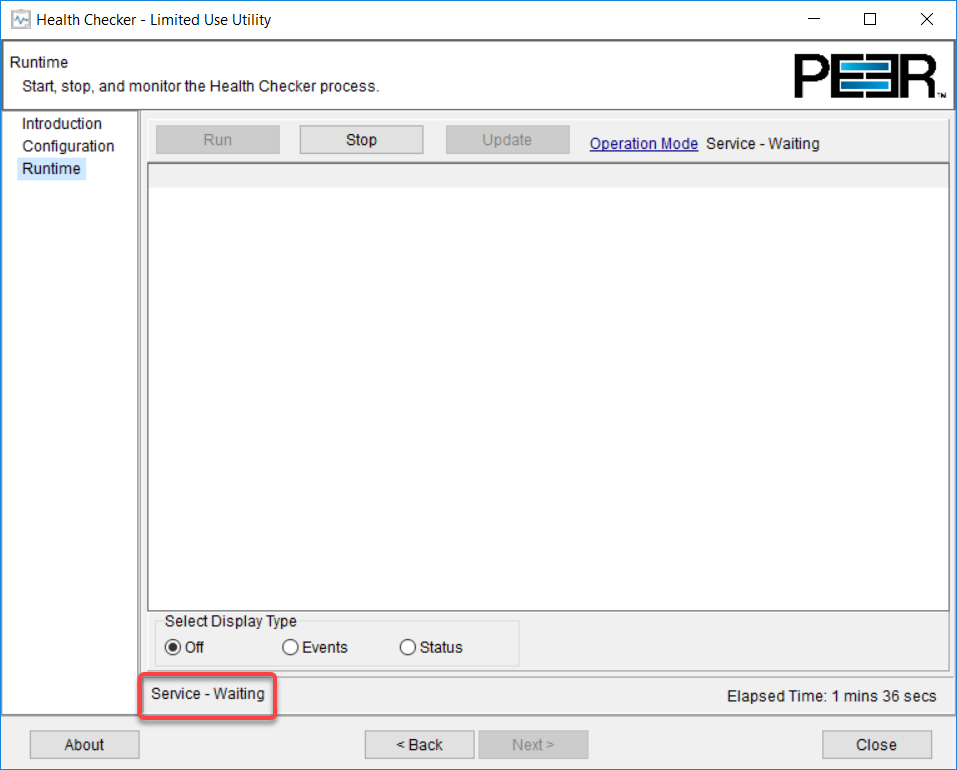Switch to the Runtime page
The image size is (957, 770).
(x=51, y=168)
